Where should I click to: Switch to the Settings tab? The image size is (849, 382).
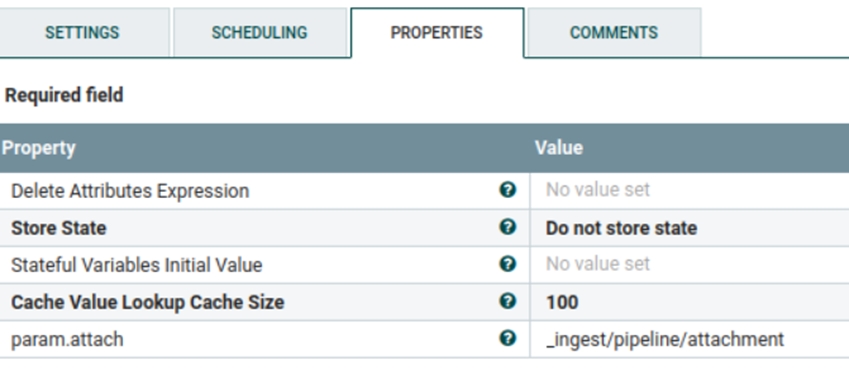click(x=82, y=32)
